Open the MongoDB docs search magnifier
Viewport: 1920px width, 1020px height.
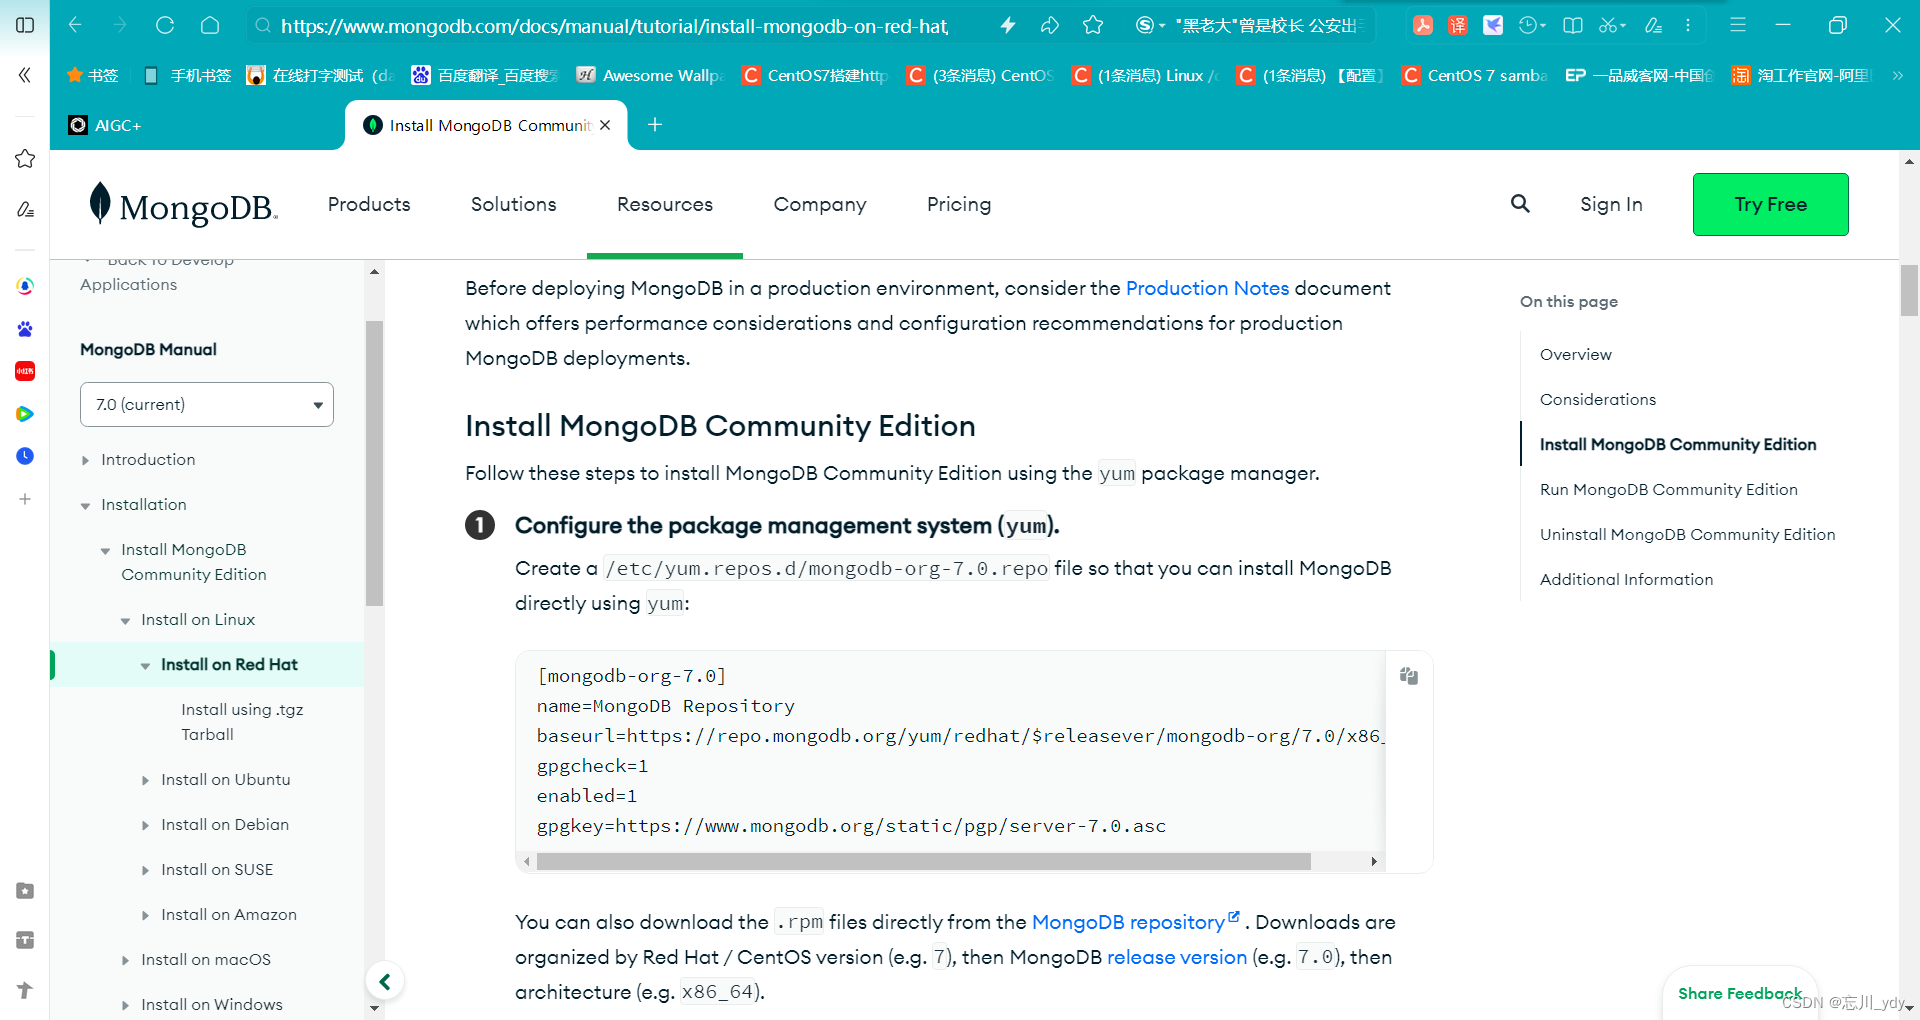pyautogui.click(x=1520, y=204)
